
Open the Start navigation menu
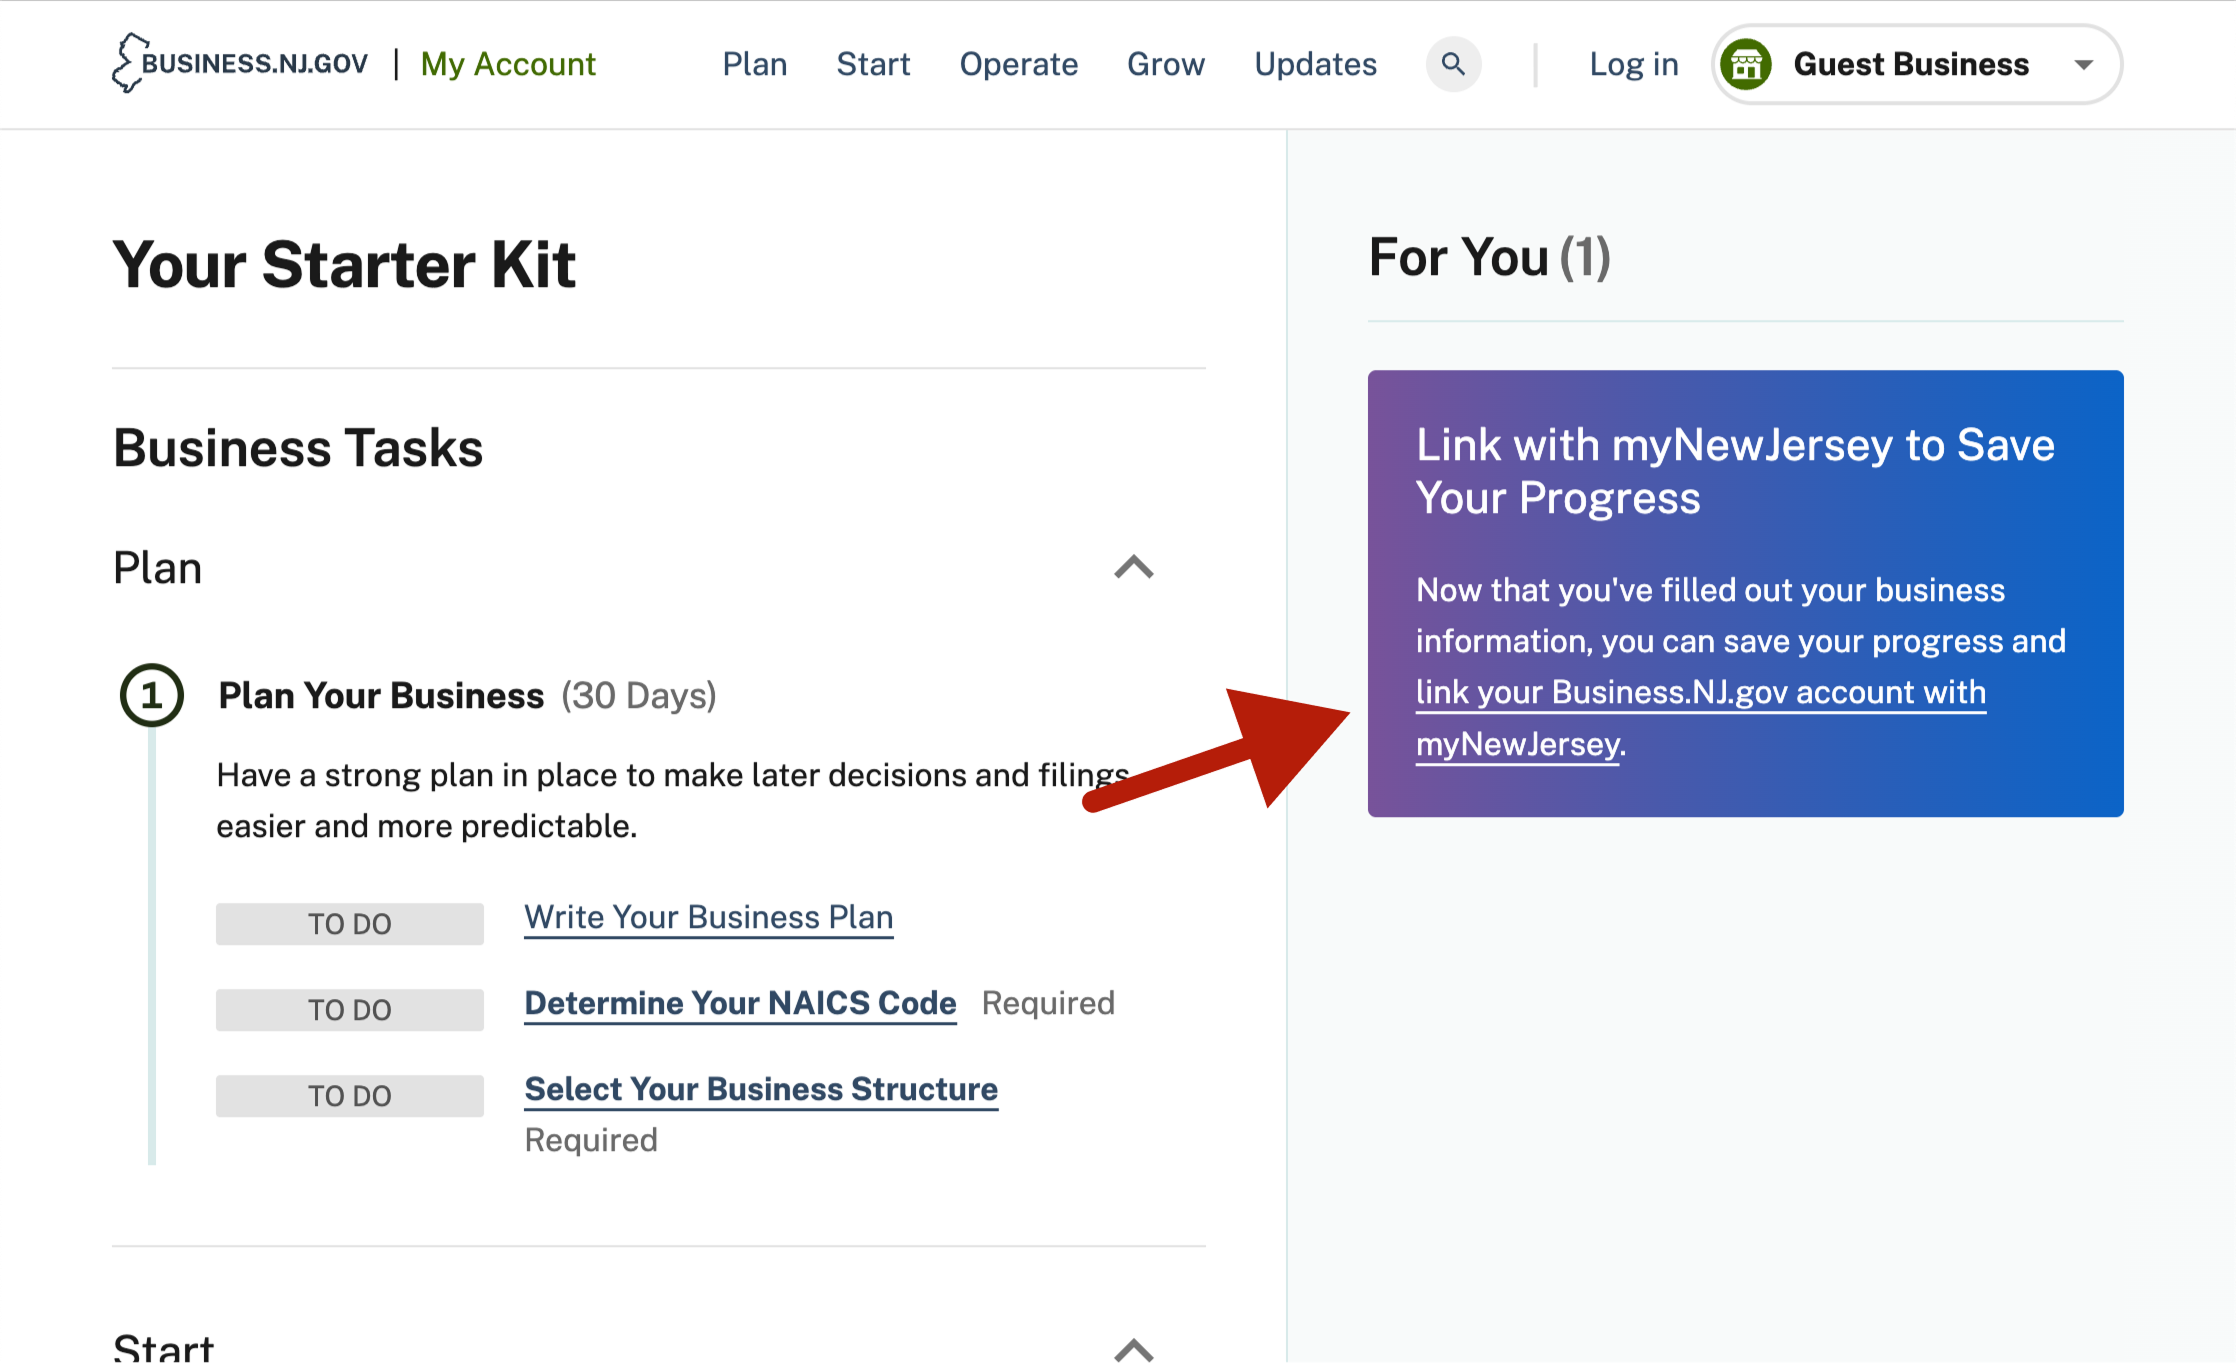coord(873,64)
